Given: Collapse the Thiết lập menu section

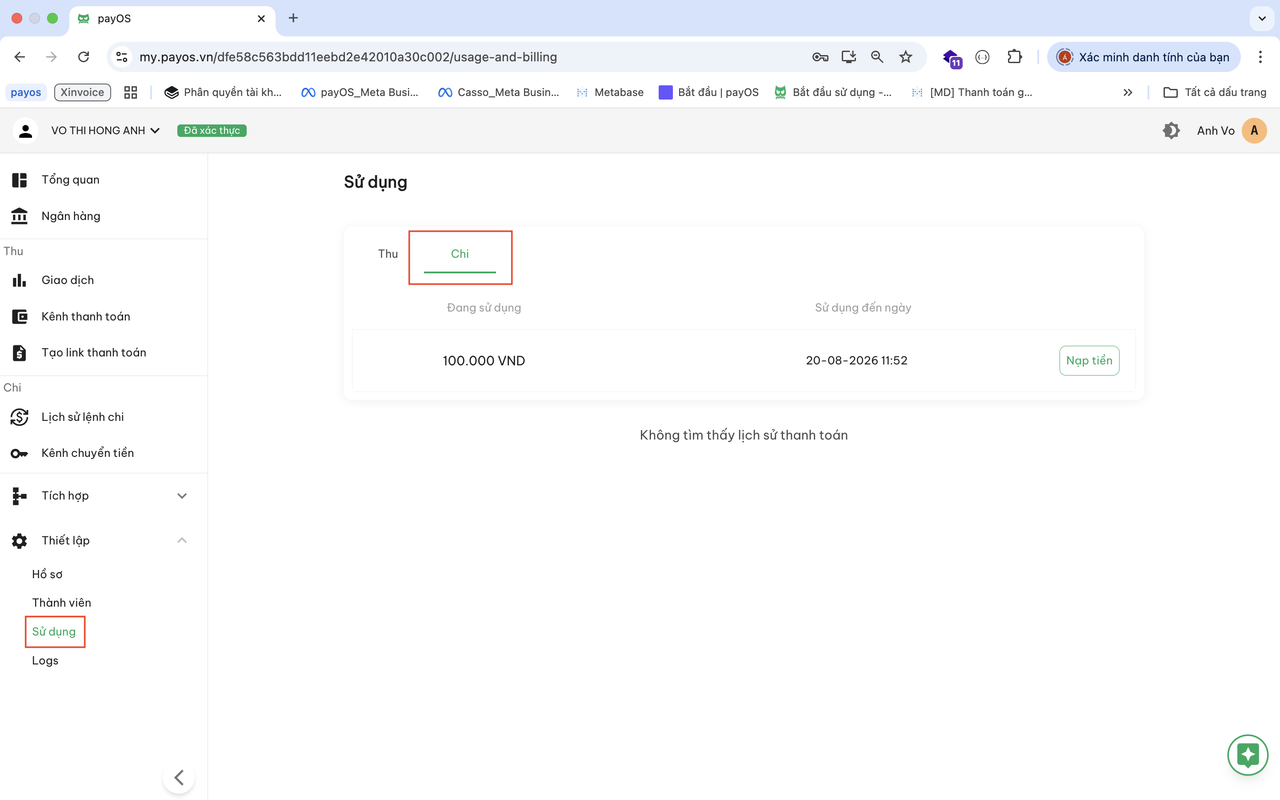Looking at the screenshot, I should 182,540.
